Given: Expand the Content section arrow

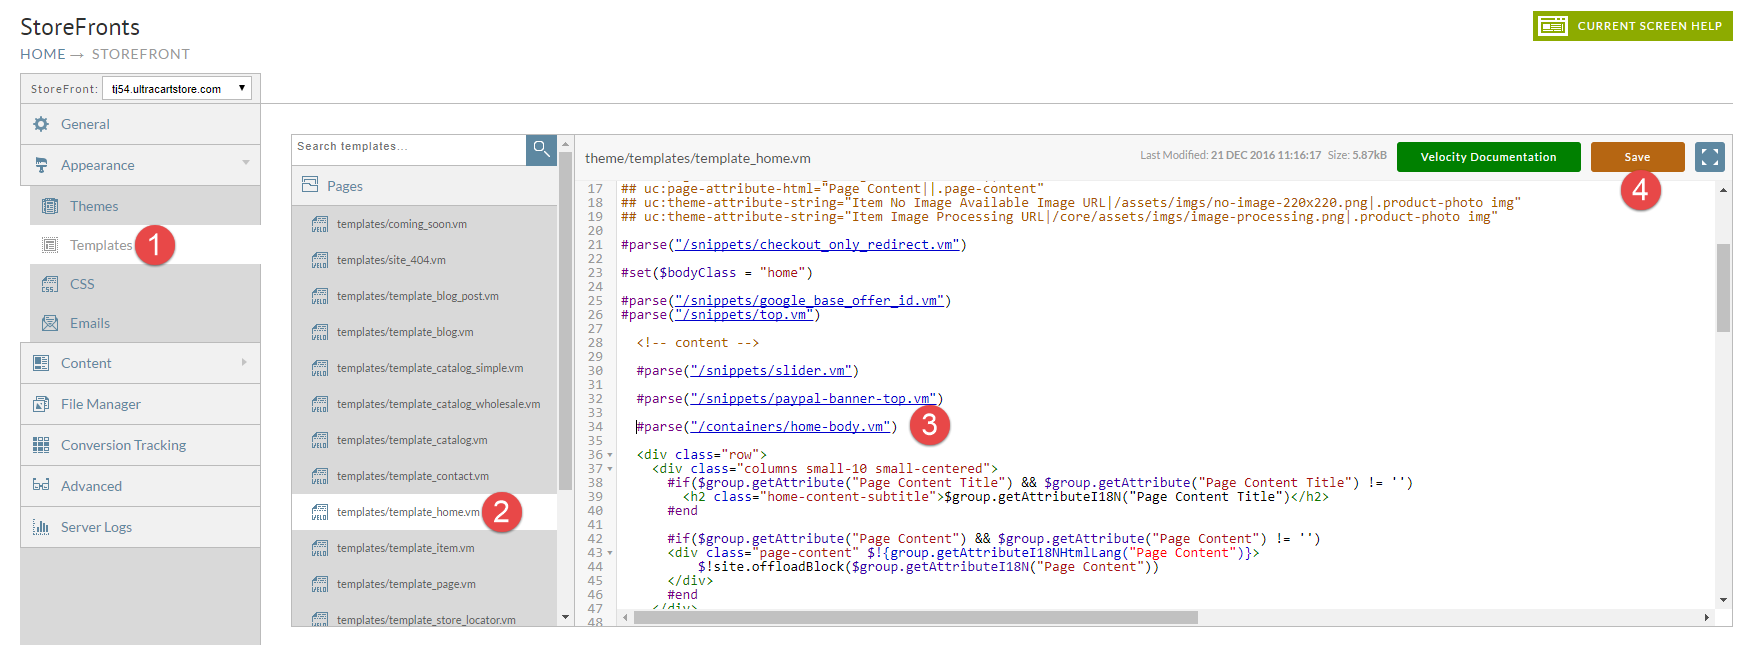Looking at the screenshot, I should [x=244, y=362].
